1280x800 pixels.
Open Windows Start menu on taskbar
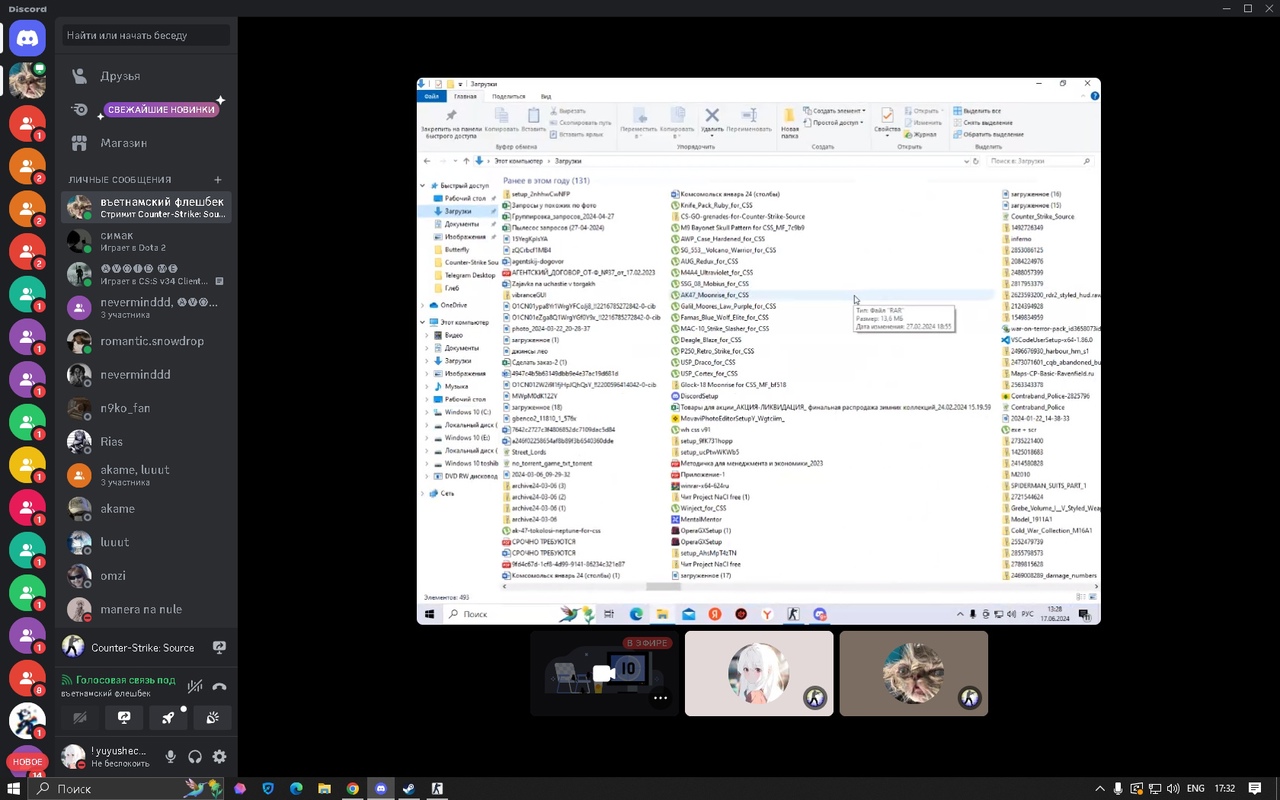coord(14,789)
